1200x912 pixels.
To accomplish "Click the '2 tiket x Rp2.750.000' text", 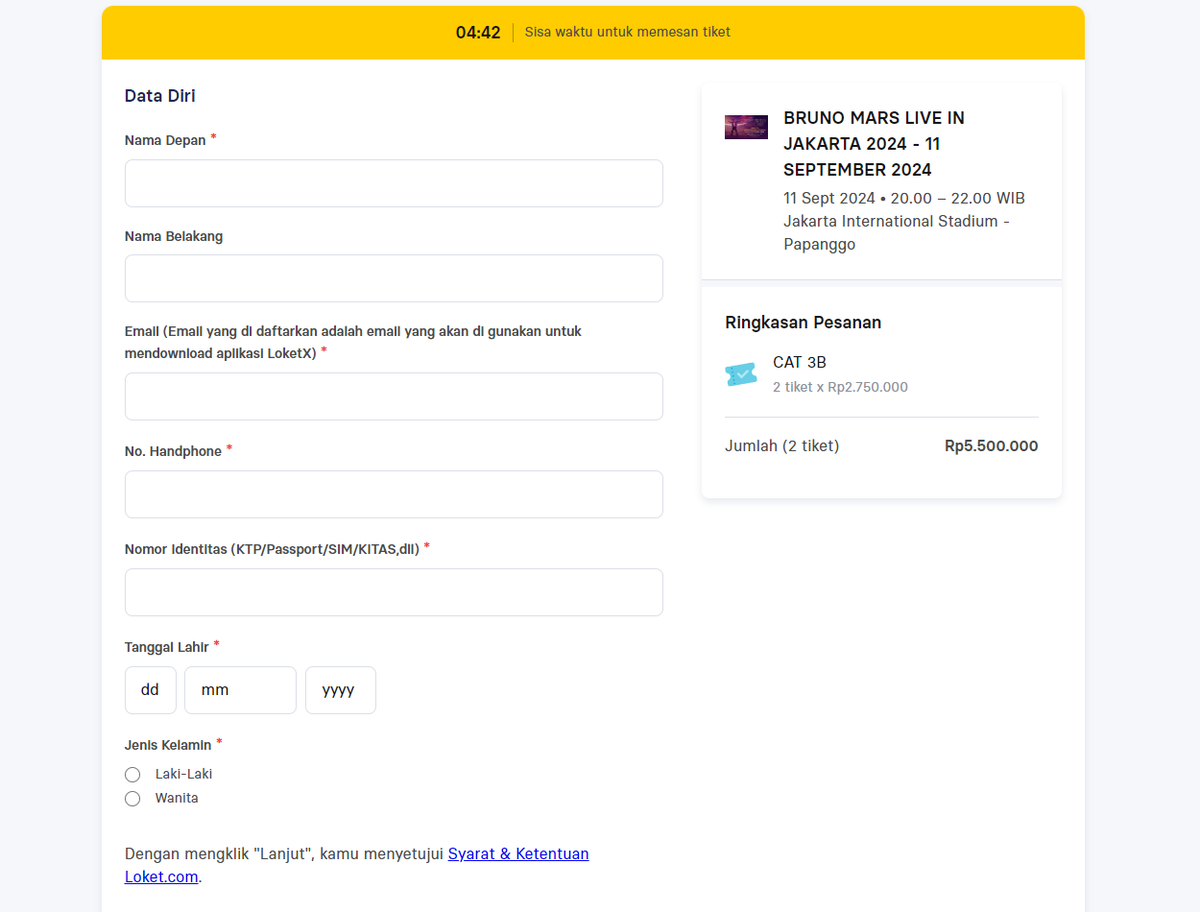I will coord(840,387).
